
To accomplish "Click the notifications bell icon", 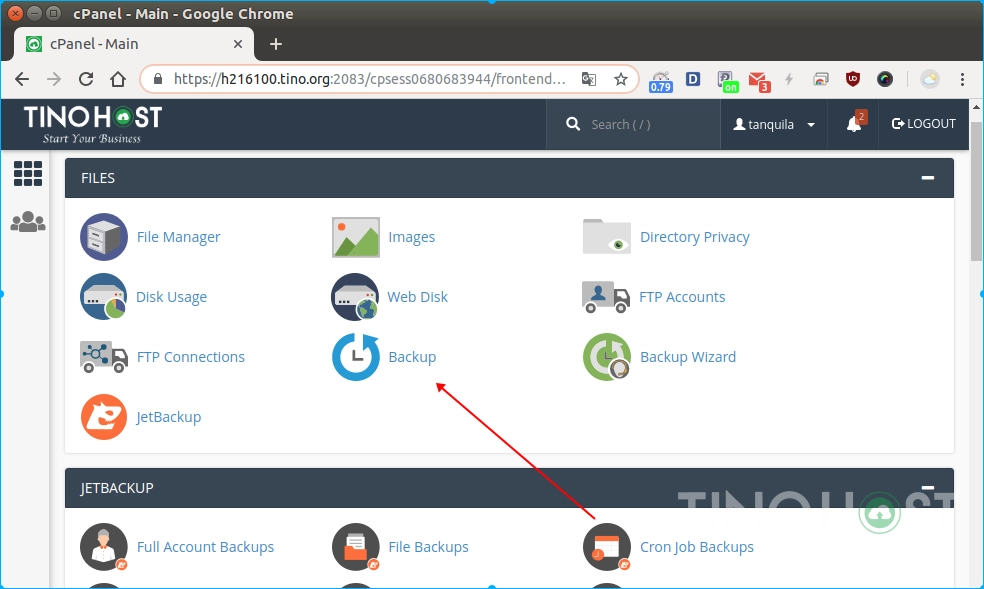I will 854,124.
